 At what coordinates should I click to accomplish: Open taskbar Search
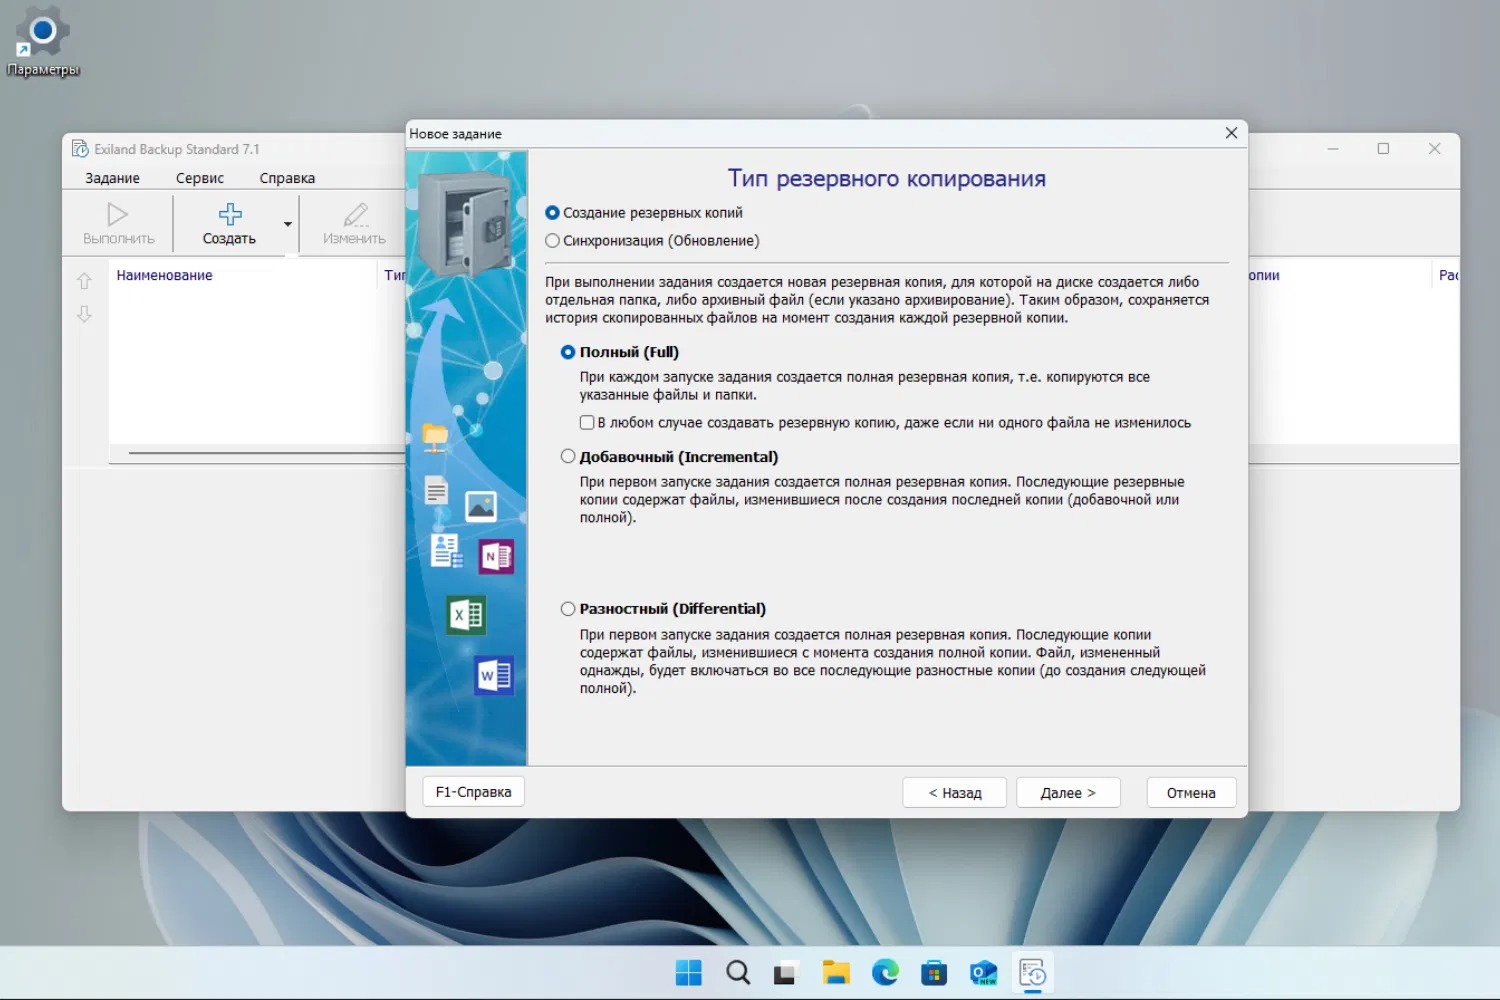point(738,972)
